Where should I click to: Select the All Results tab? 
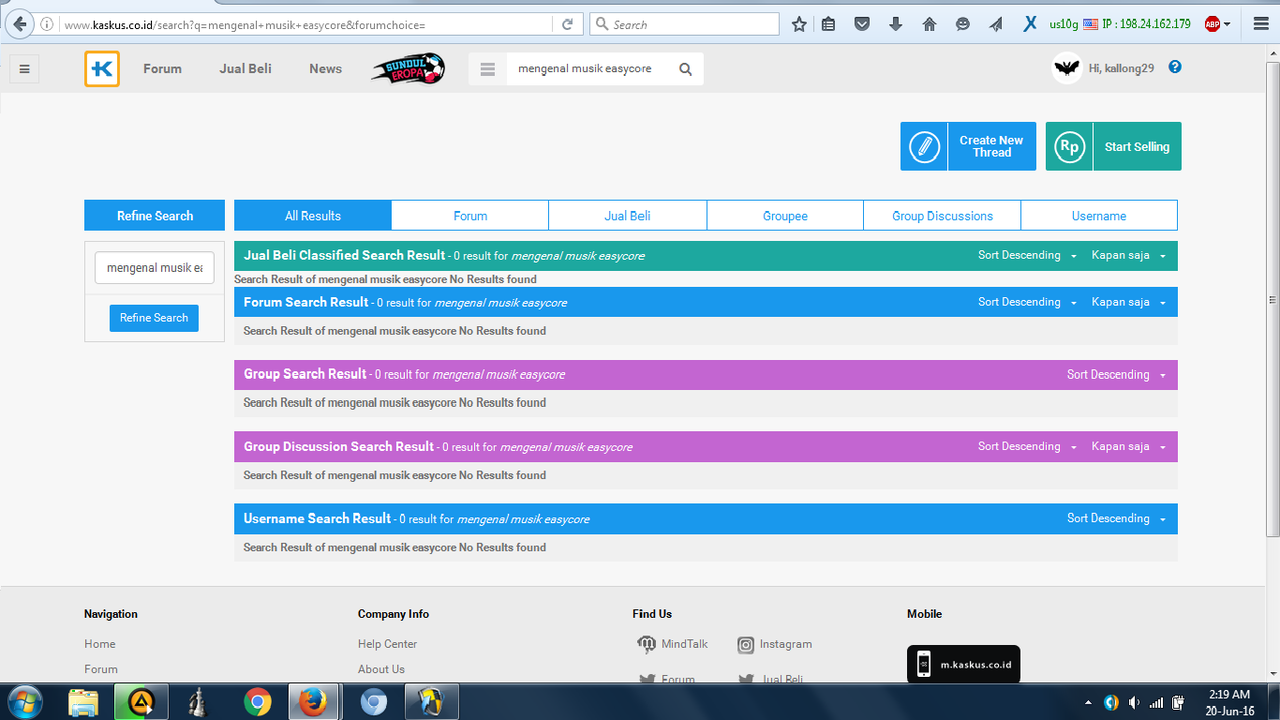313,216
